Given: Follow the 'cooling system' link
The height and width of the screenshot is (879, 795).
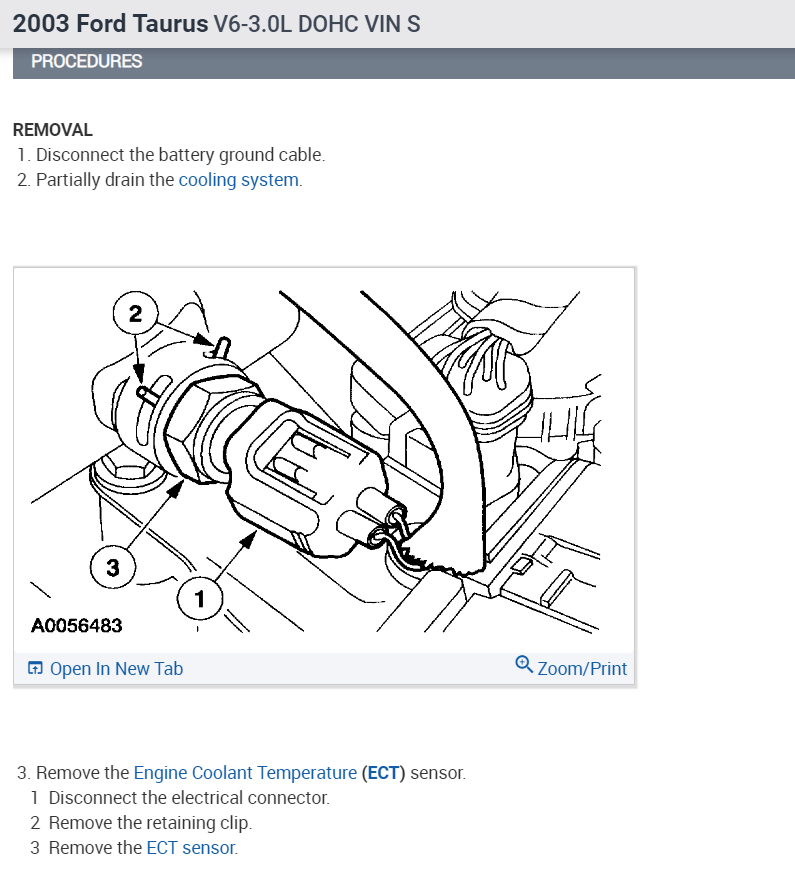Looking at the screenshot, I should click(238, 180).
